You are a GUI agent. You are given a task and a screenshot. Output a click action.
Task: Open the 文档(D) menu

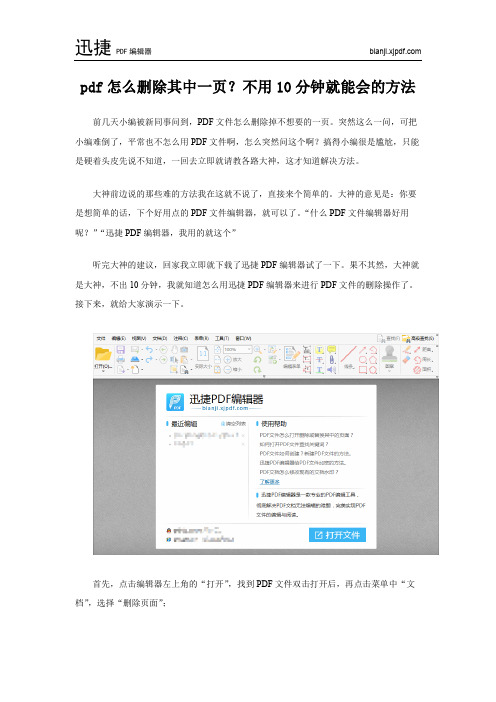tap(160, 338)
